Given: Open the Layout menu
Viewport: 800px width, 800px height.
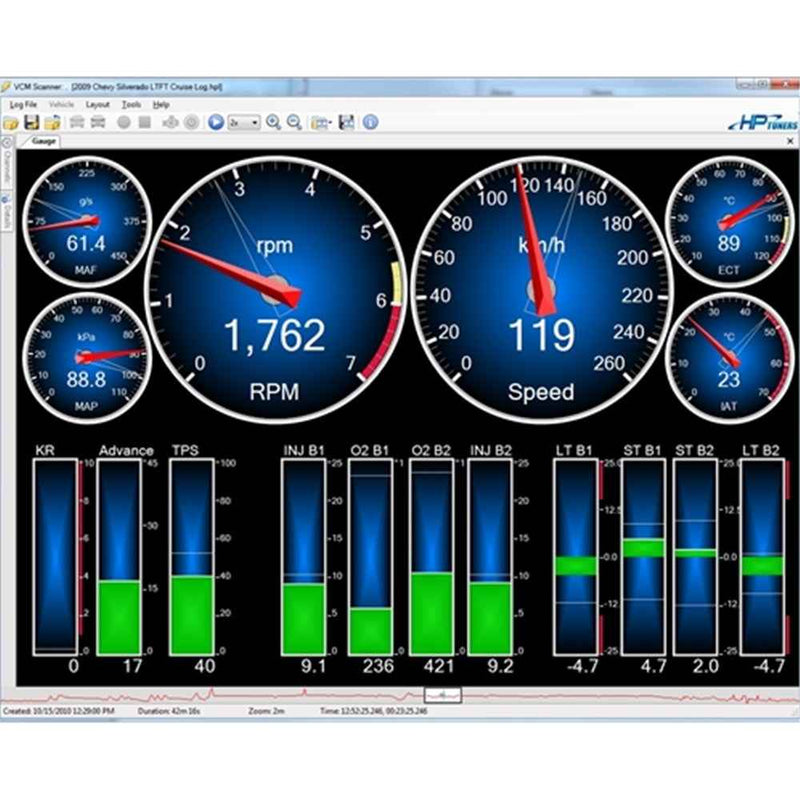Looking at the screenshot, I should tap(98, 105).
